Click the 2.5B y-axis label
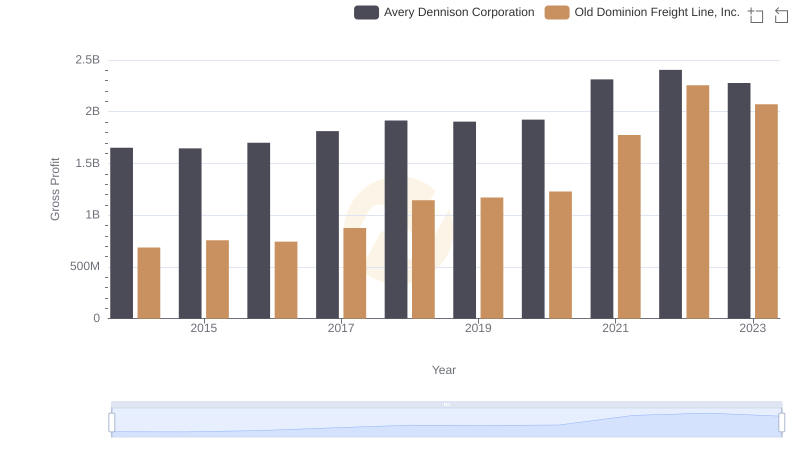 [88, 60]
